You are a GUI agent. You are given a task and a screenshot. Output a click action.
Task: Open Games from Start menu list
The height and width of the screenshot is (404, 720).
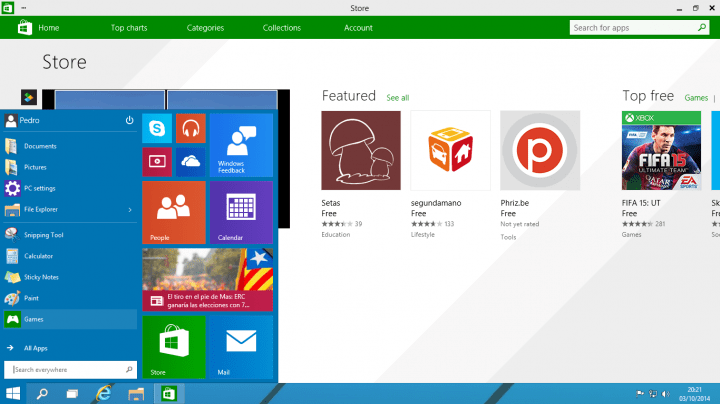70,319
